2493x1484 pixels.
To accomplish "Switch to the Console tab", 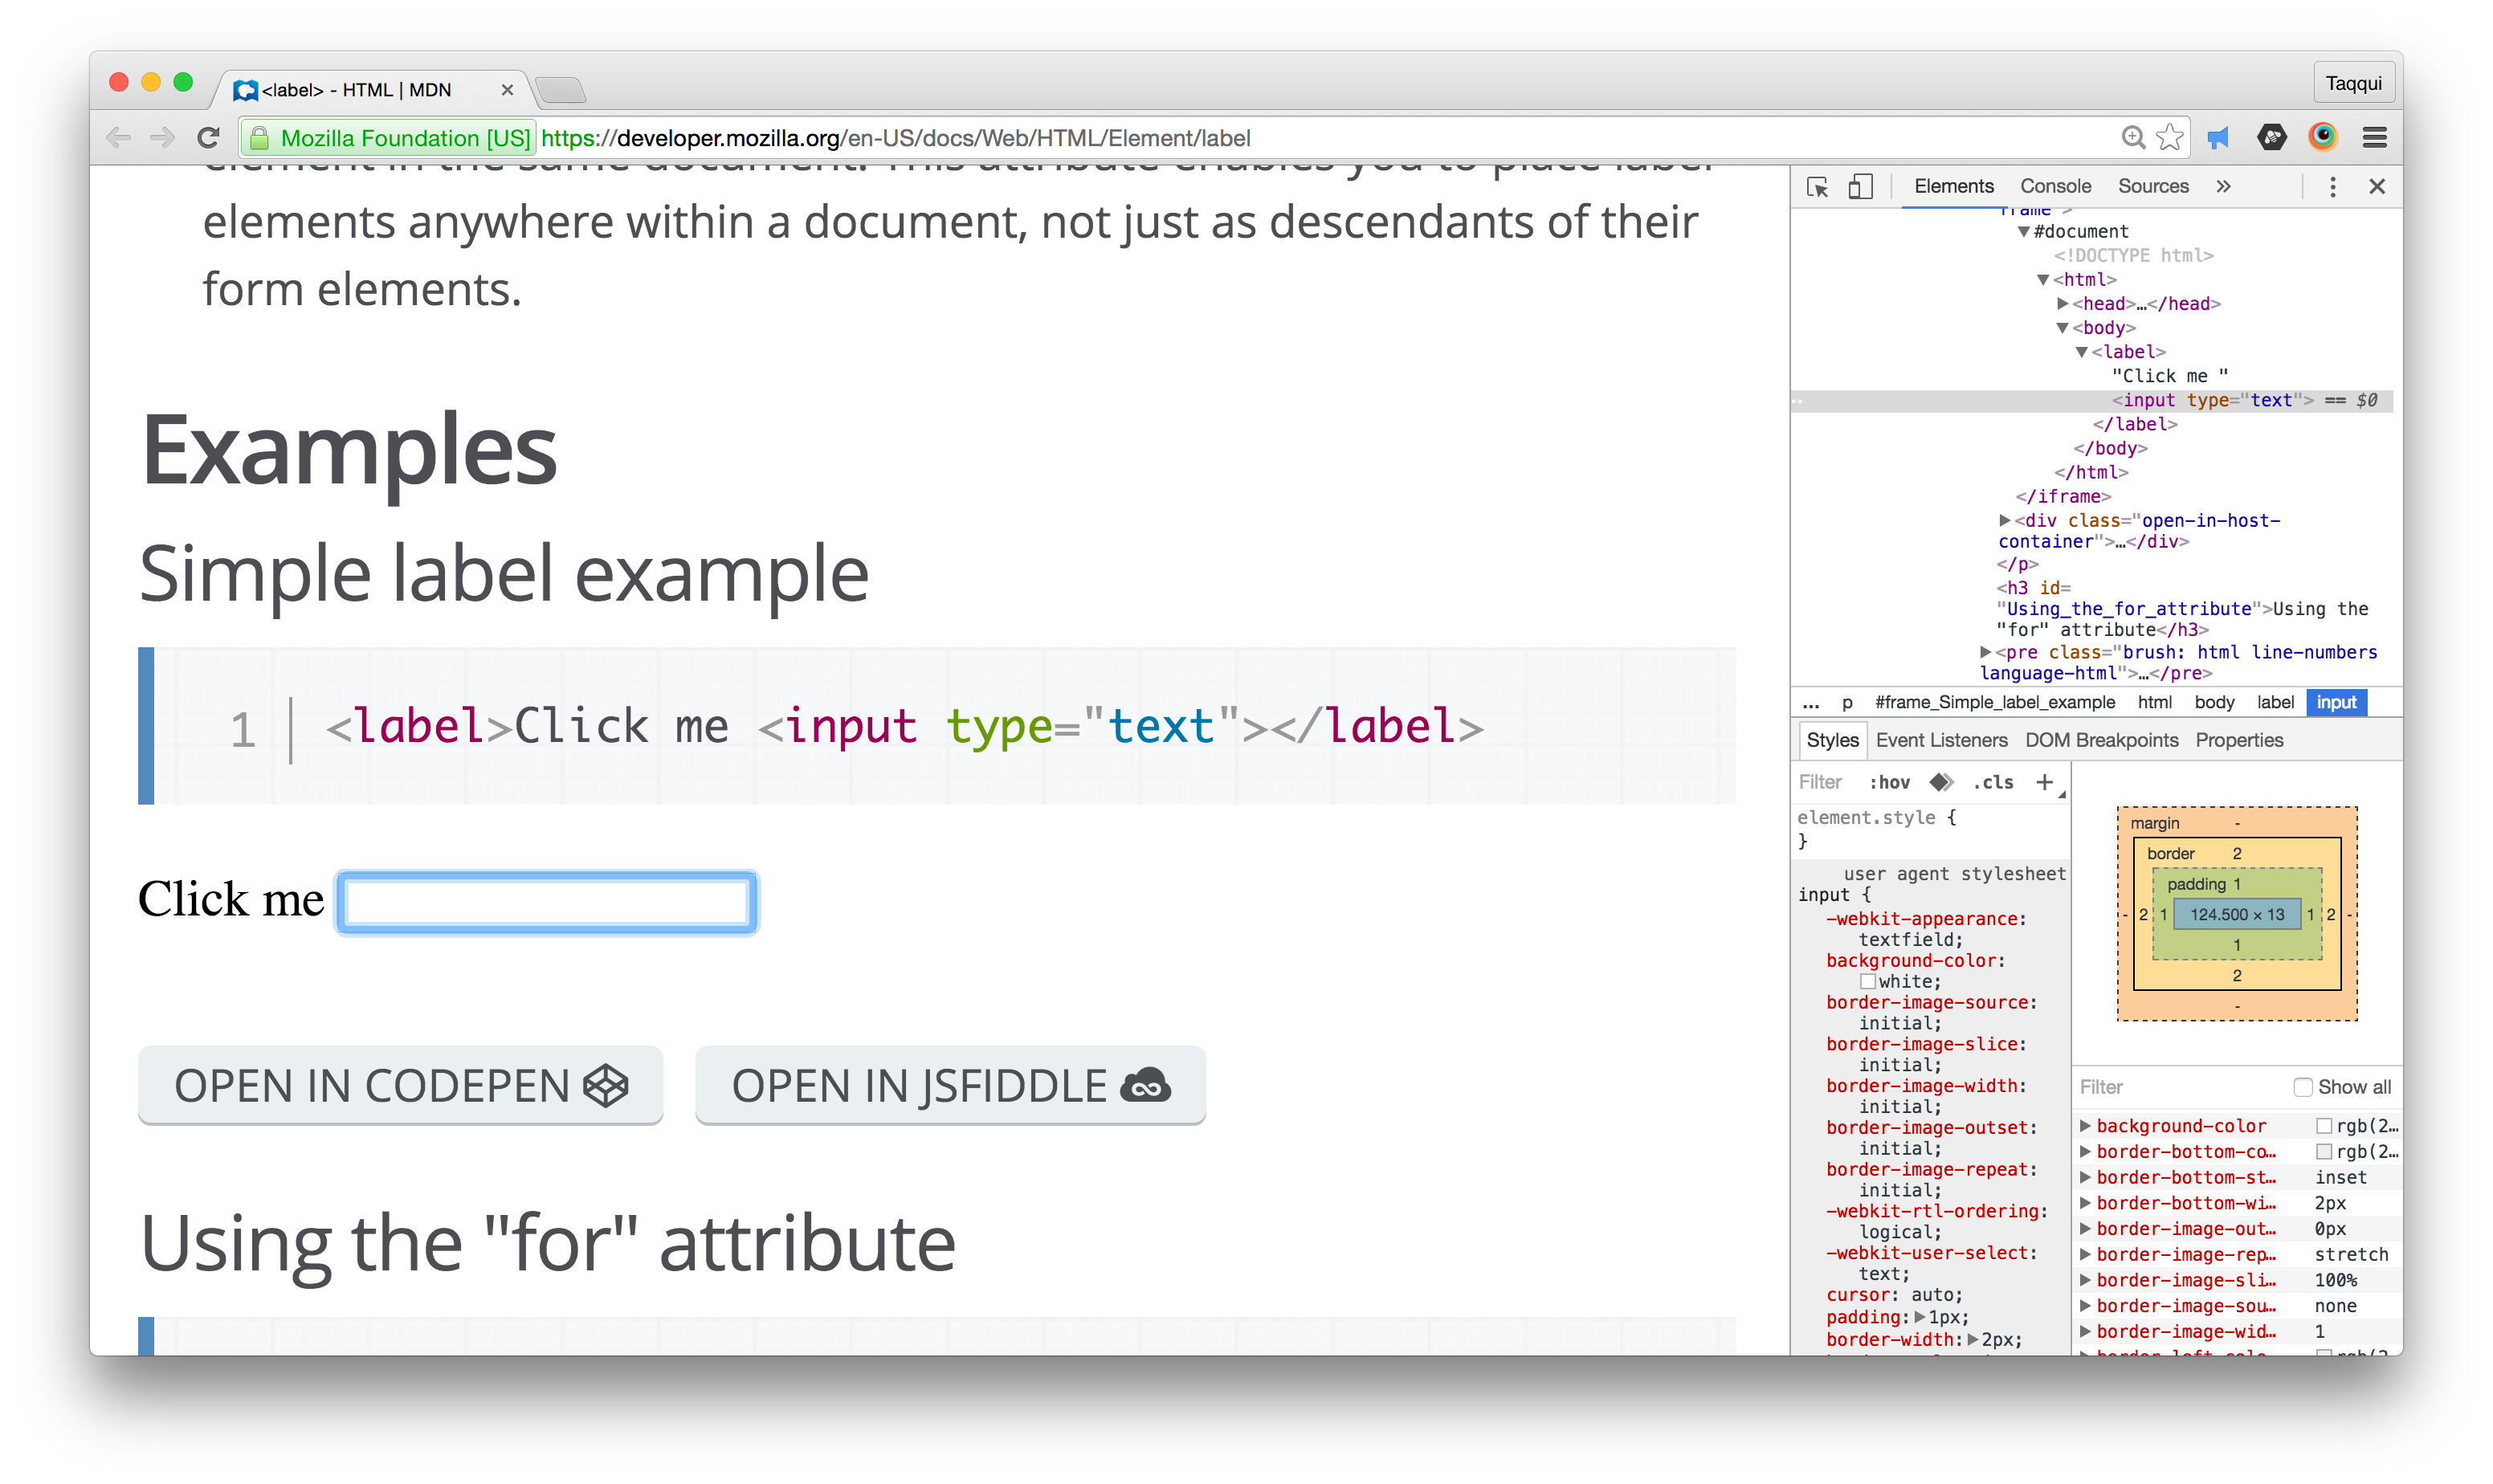I will pos(2055,187).
